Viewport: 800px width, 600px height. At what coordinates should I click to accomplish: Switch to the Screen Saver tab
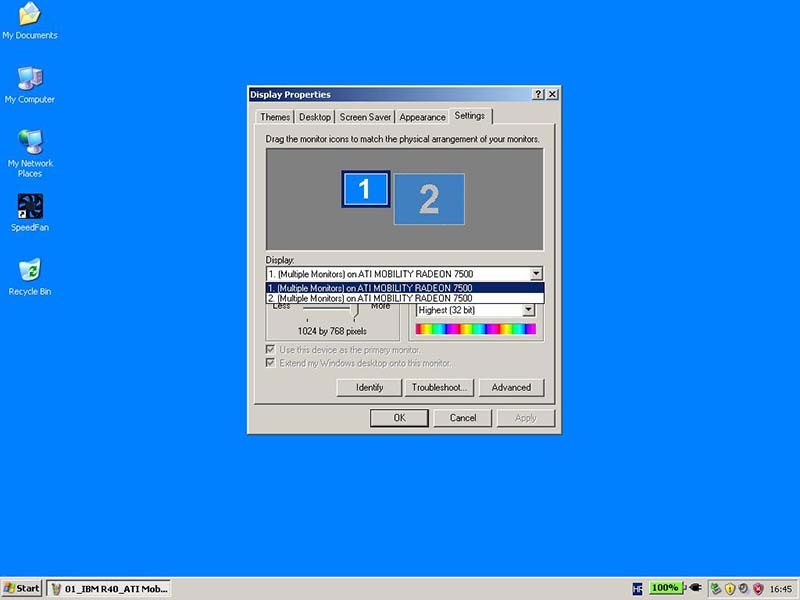365,117
